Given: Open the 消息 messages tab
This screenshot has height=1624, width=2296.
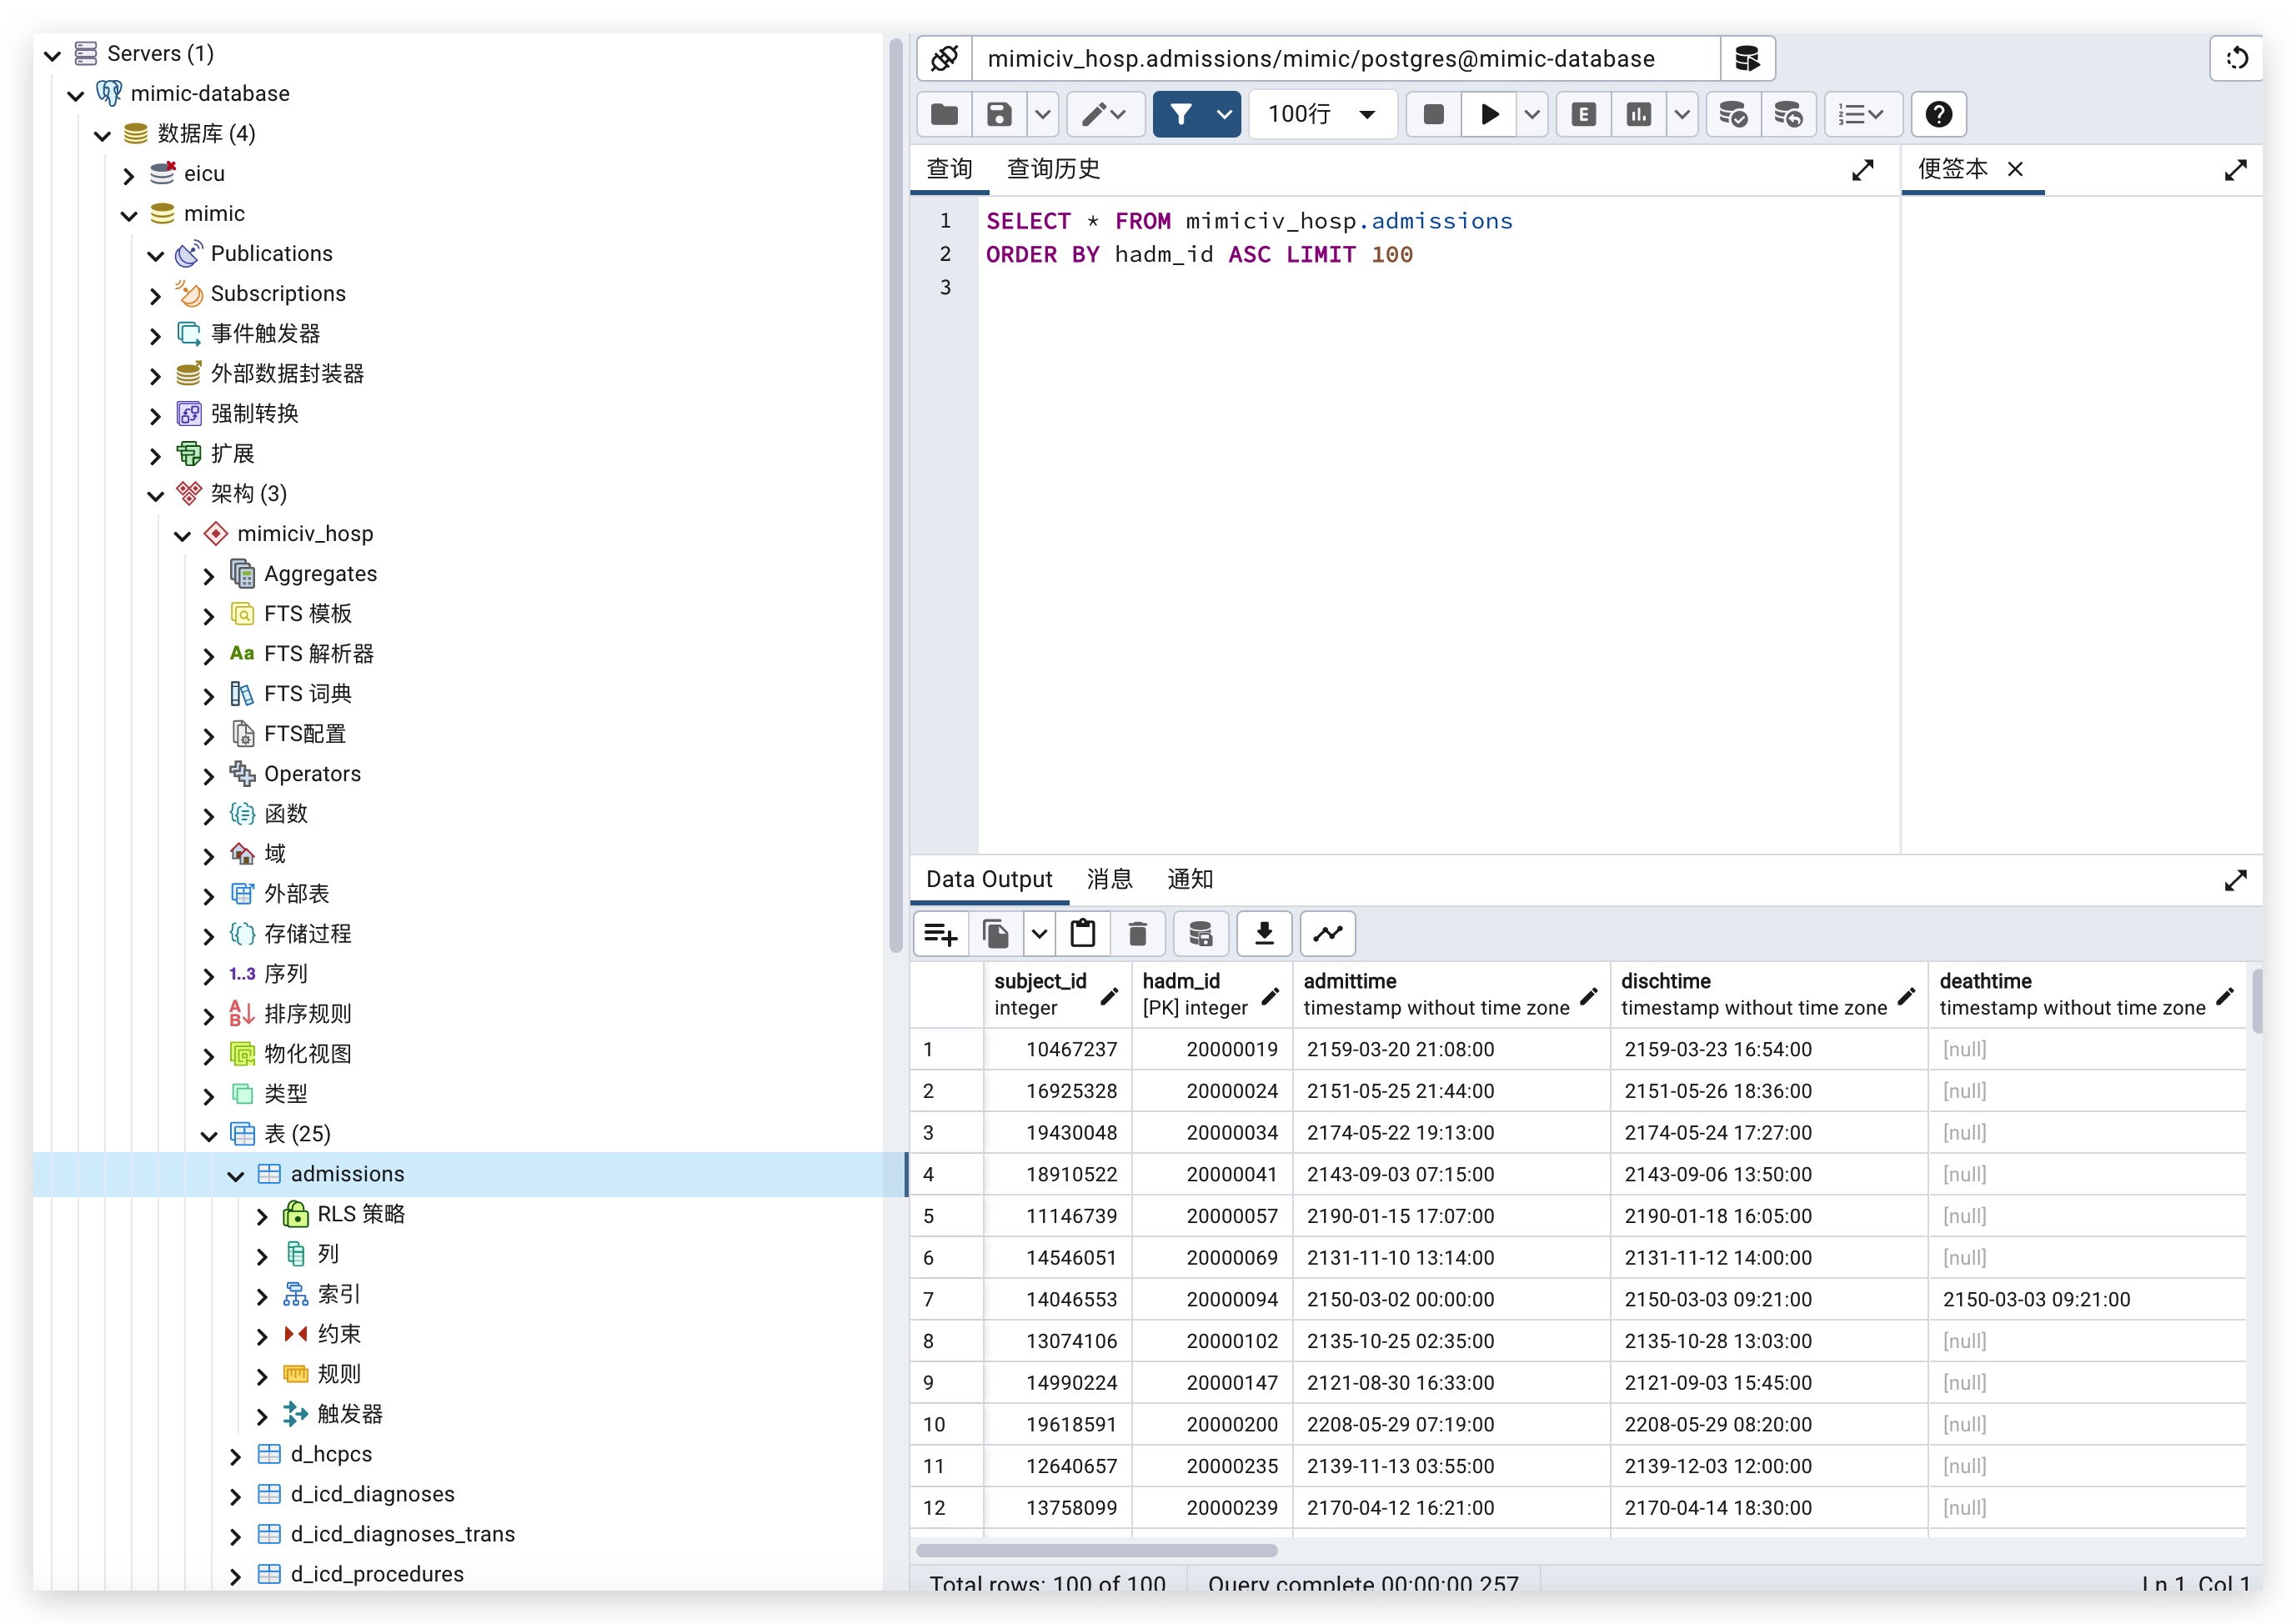Looking at the screenshot, I should click(x=1110, y=879).
